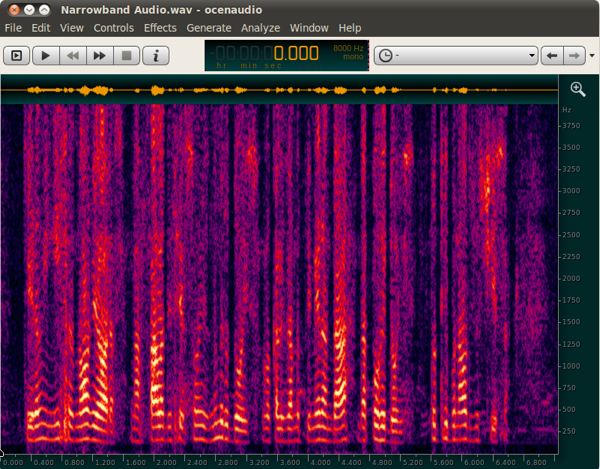Toggle the sidebar panel view icon

click(x=16, y=56)
